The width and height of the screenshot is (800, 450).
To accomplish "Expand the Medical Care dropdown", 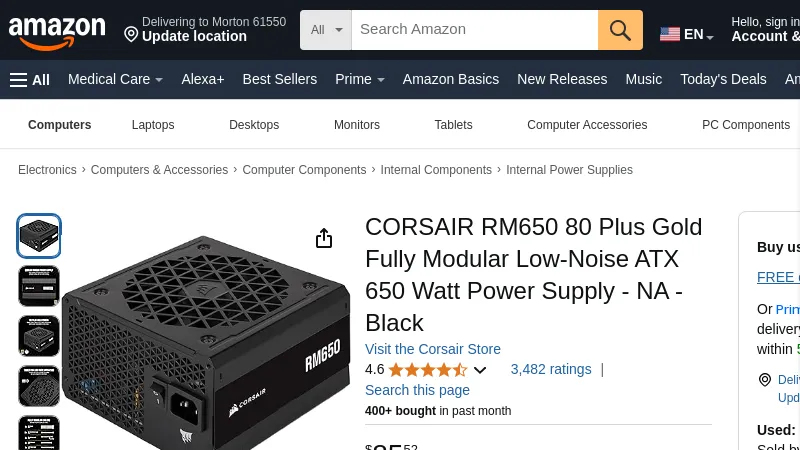I will (x=115, y=80).
